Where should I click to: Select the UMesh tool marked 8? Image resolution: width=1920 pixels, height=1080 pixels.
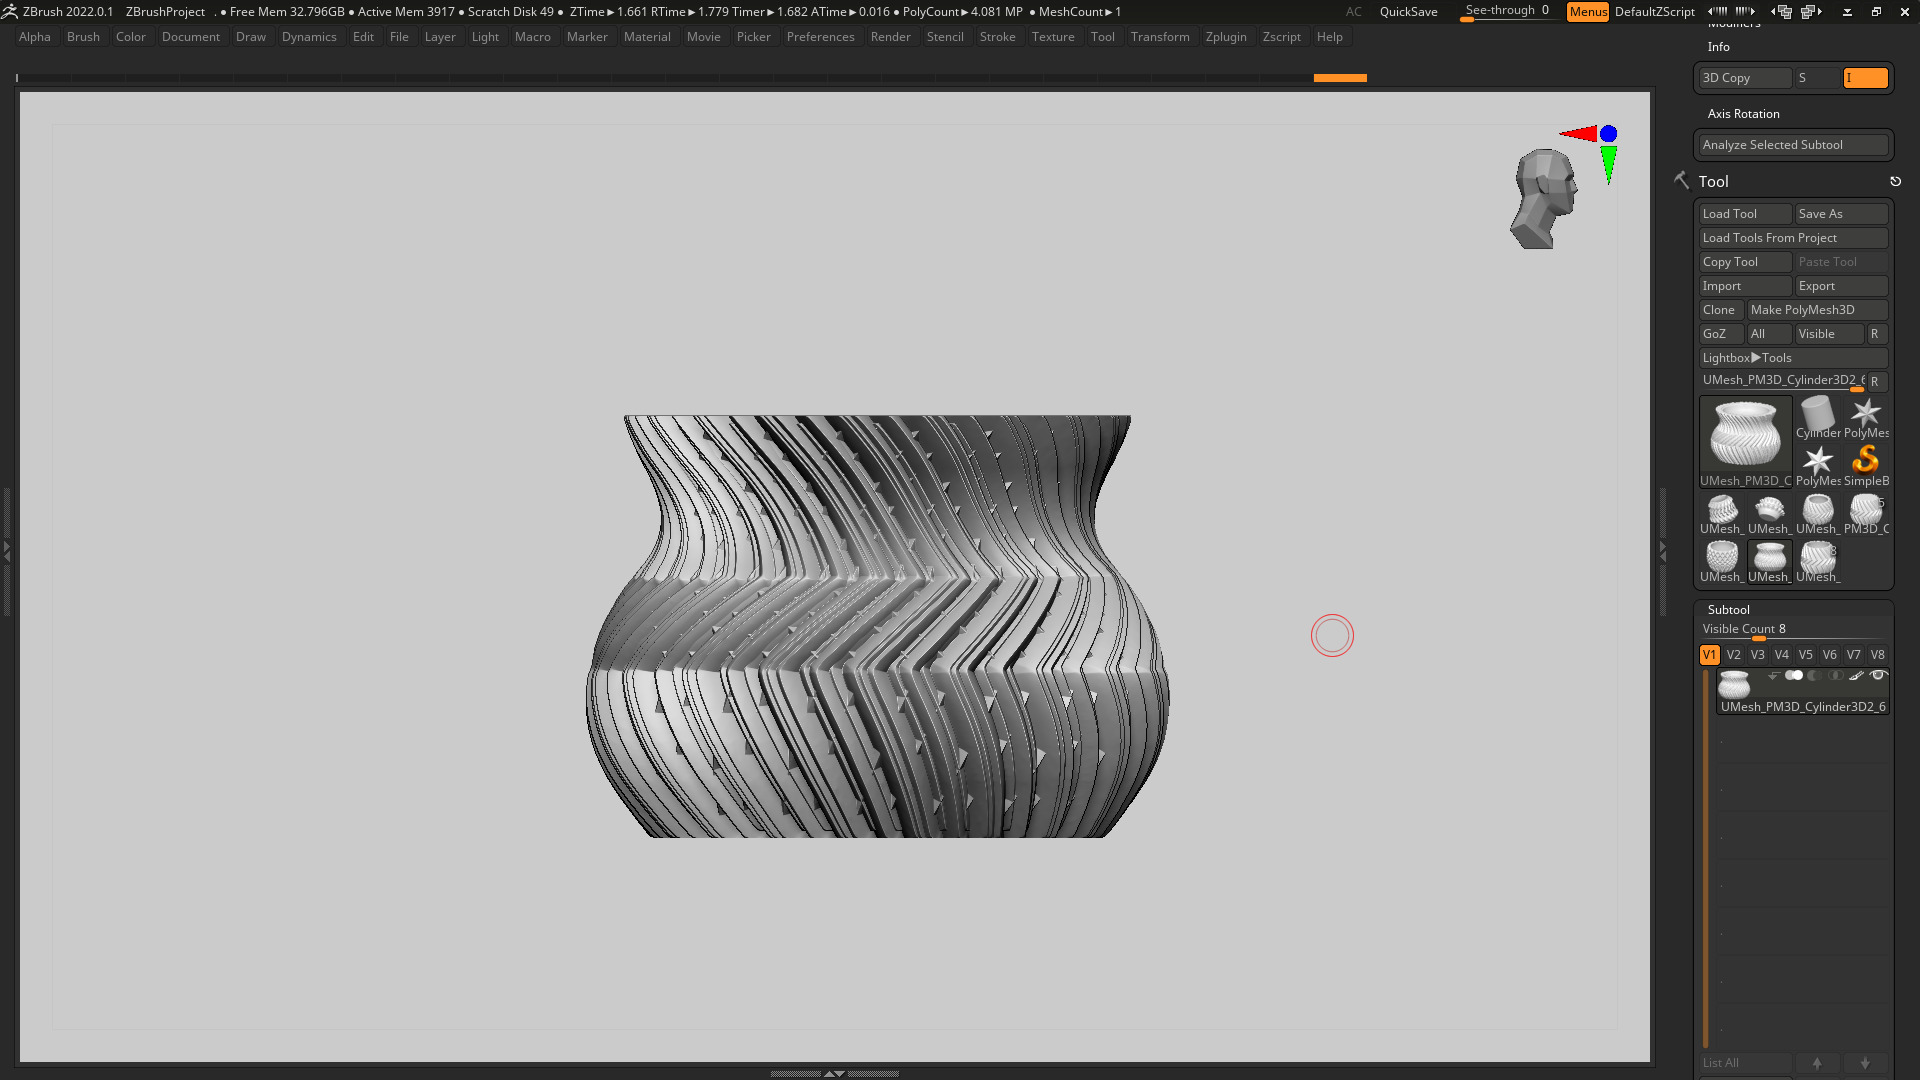(x=1817, y=561)
